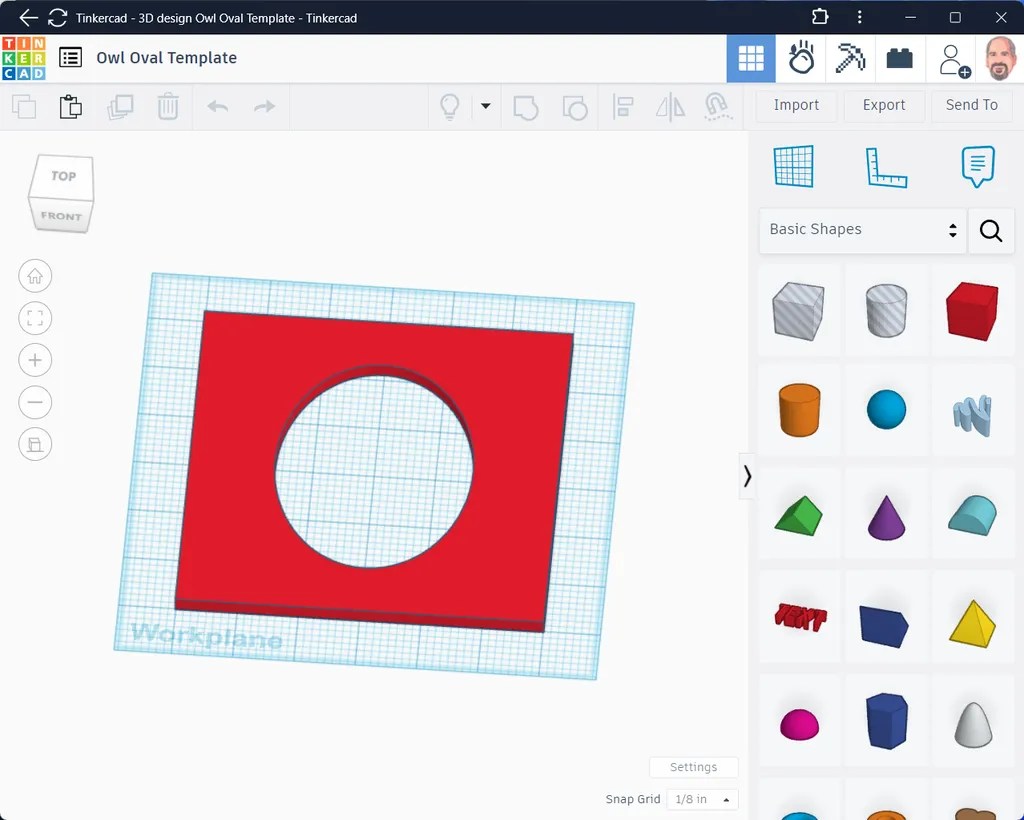Click the Paste toolbar icon
Screen dimensions: 1024x820
tap(71, 106)
